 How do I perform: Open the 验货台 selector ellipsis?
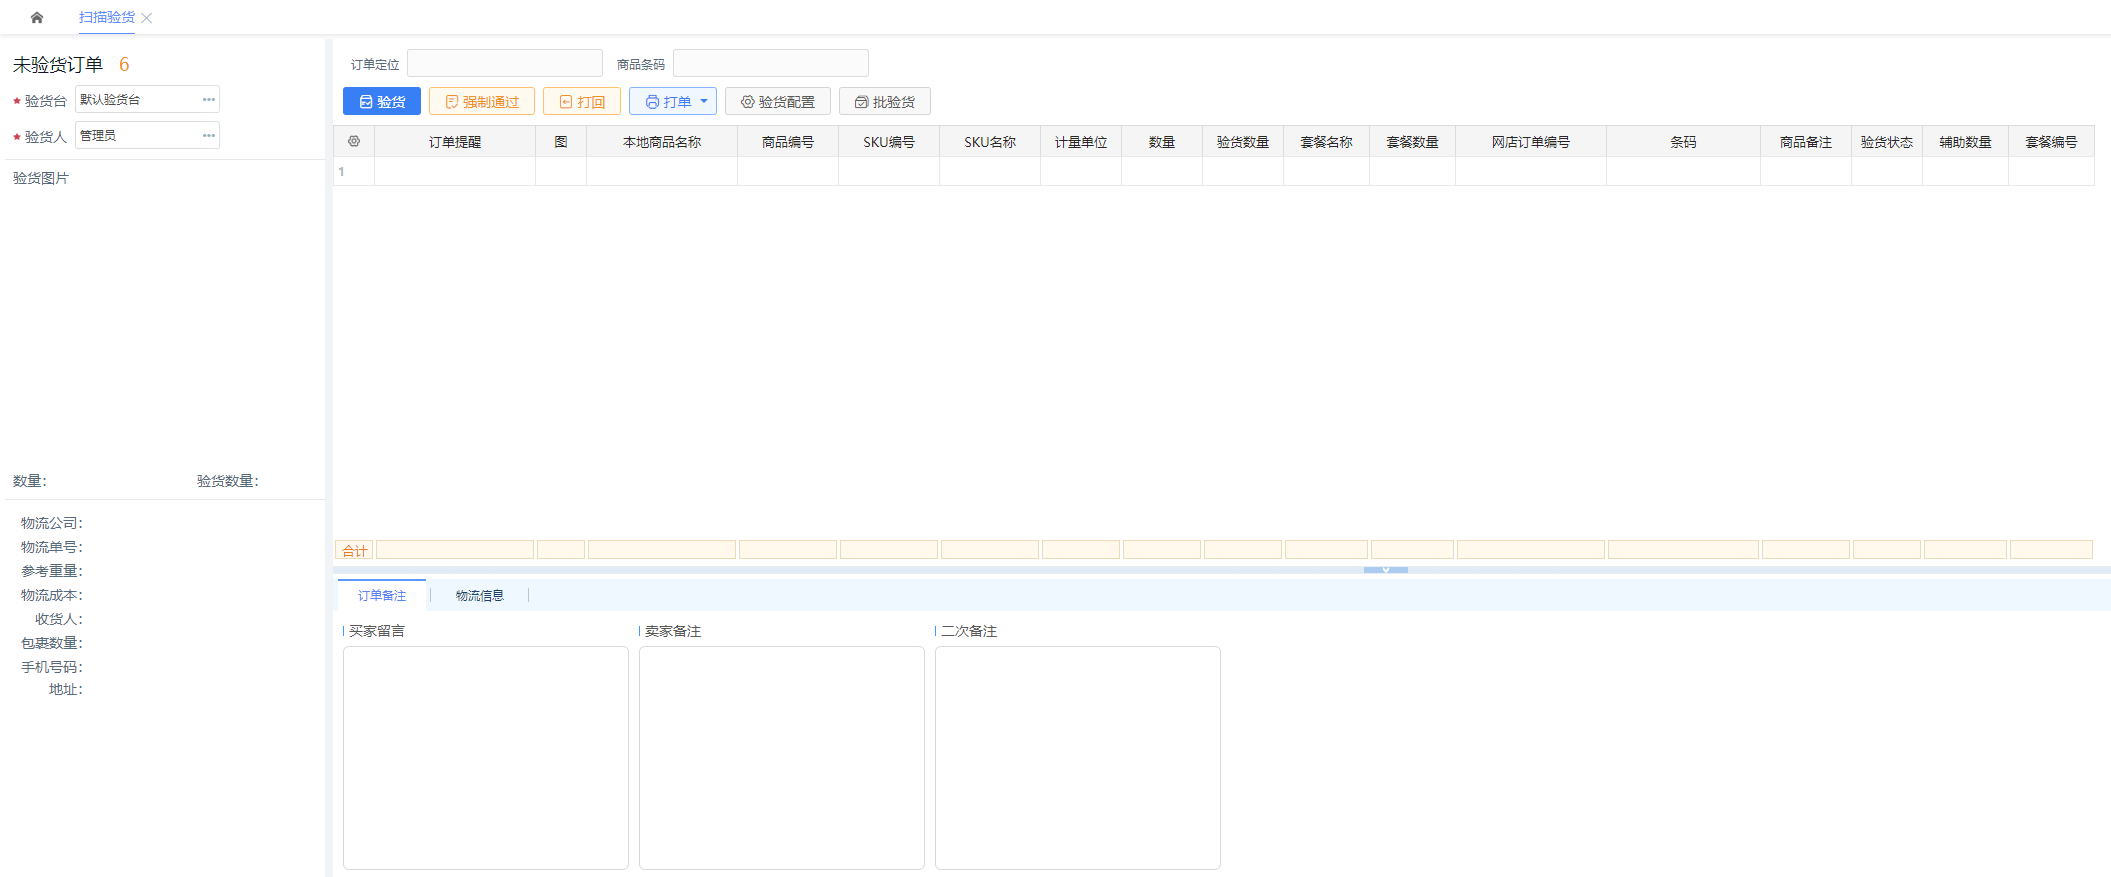(209, 99)
